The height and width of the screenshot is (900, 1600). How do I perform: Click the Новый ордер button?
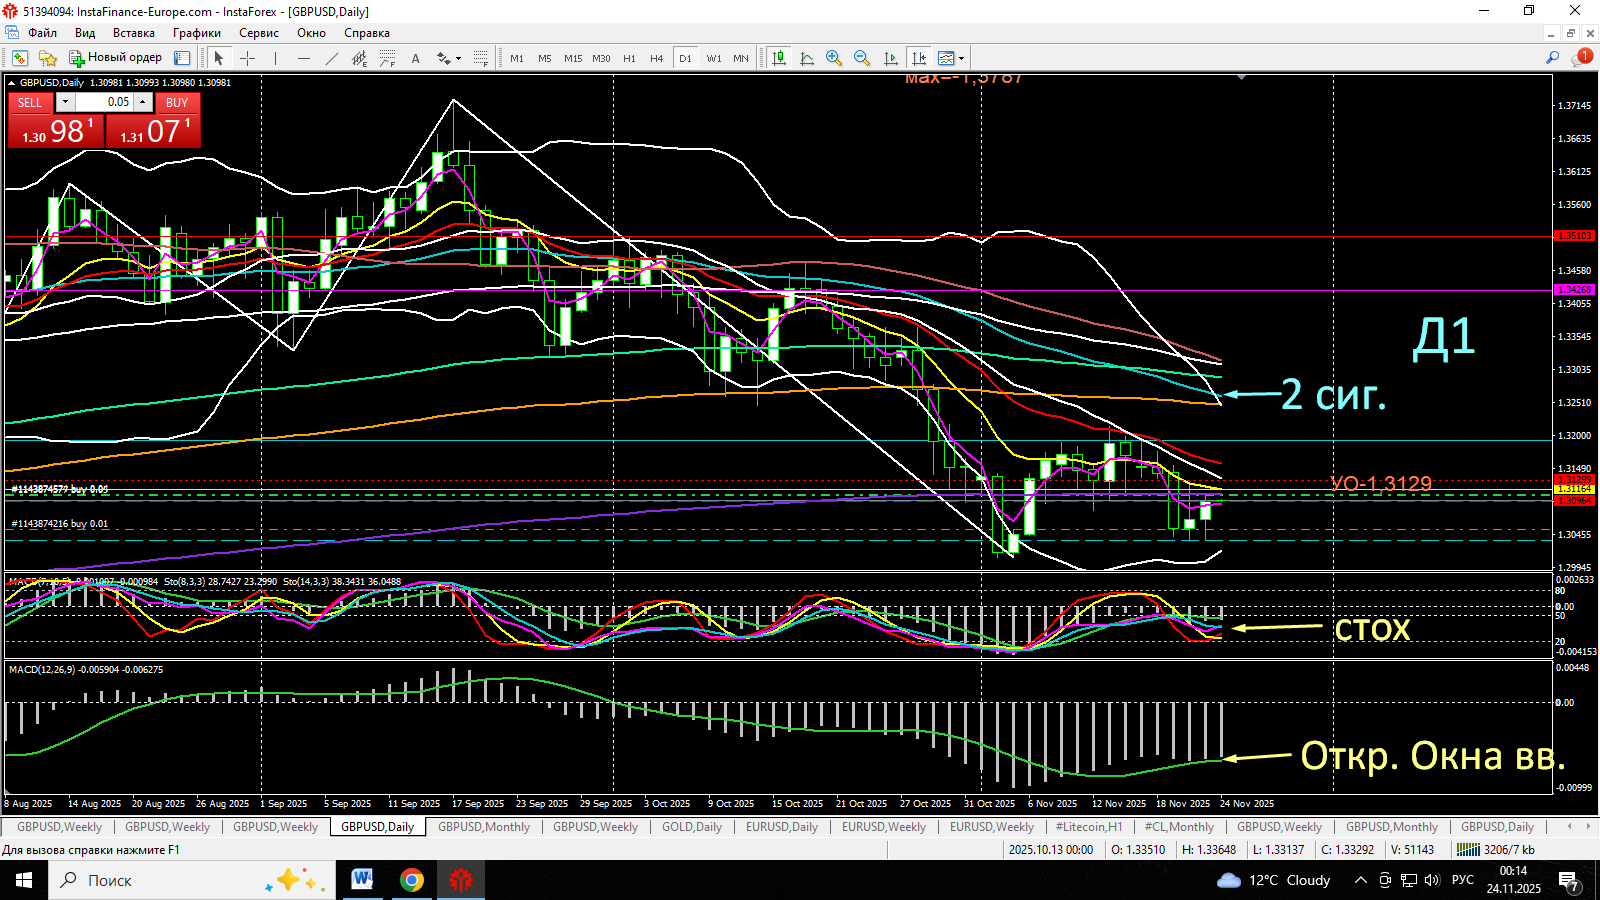click(x=115, y=58)
